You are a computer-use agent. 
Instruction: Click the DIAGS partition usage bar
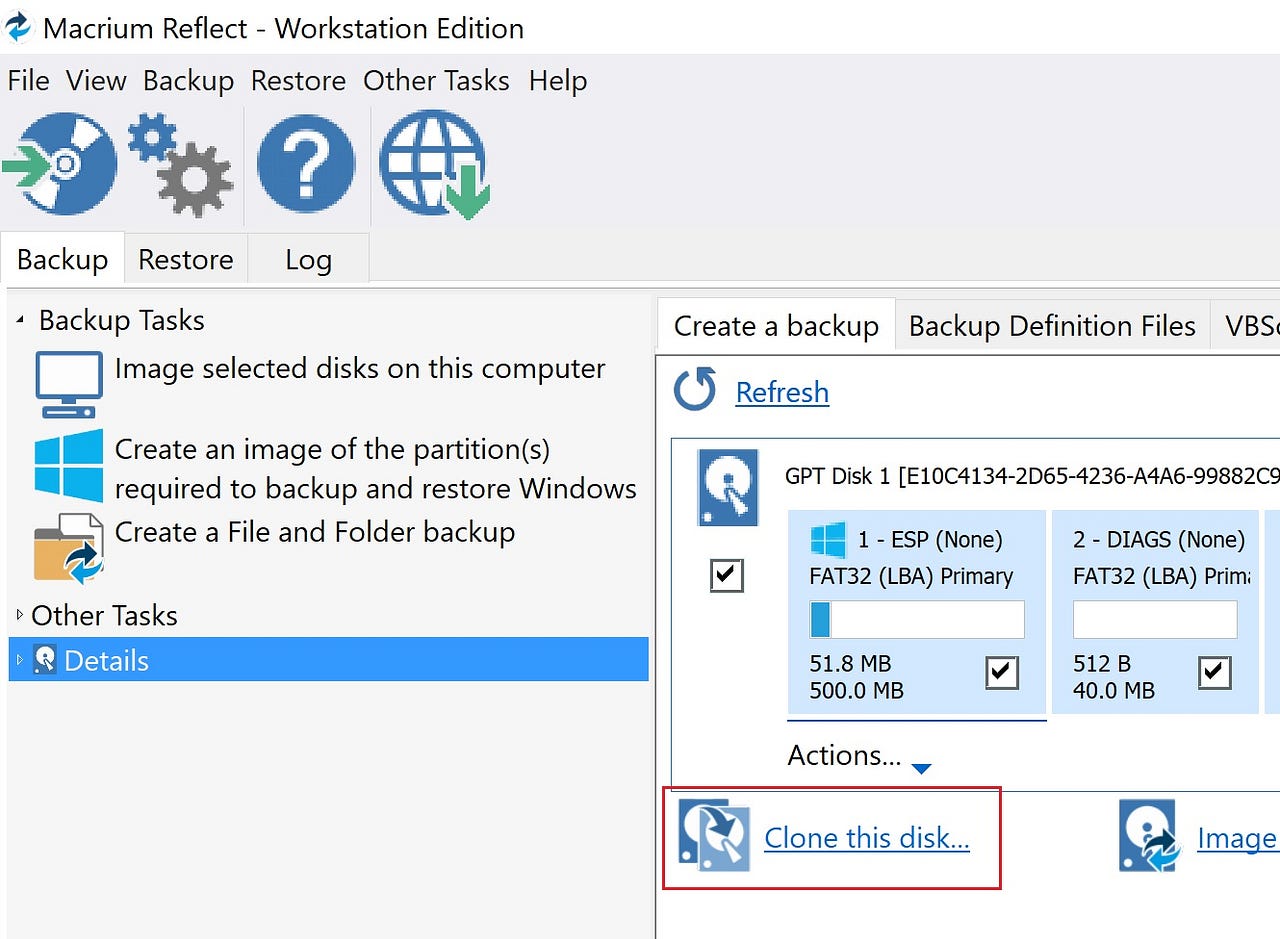tap(1155, 619)
